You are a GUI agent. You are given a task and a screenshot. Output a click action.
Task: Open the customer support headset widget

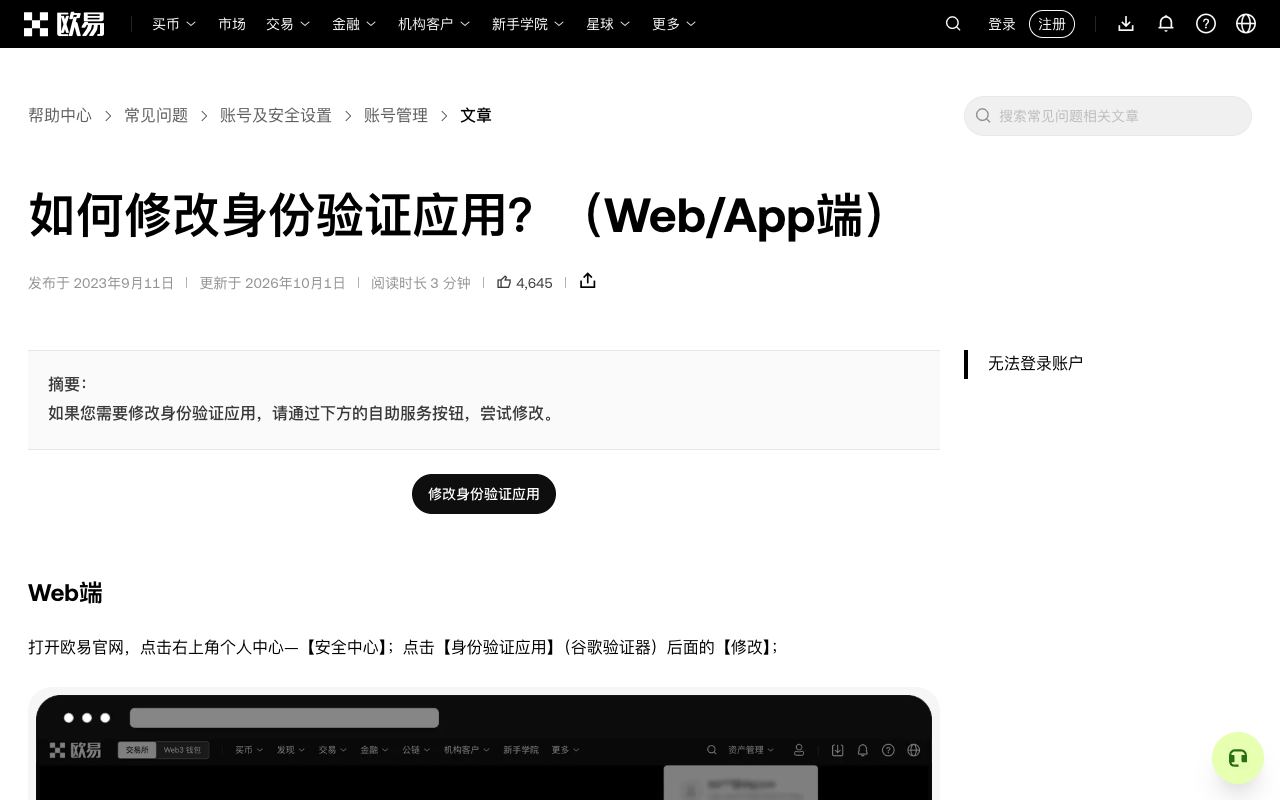(1238, 758)
